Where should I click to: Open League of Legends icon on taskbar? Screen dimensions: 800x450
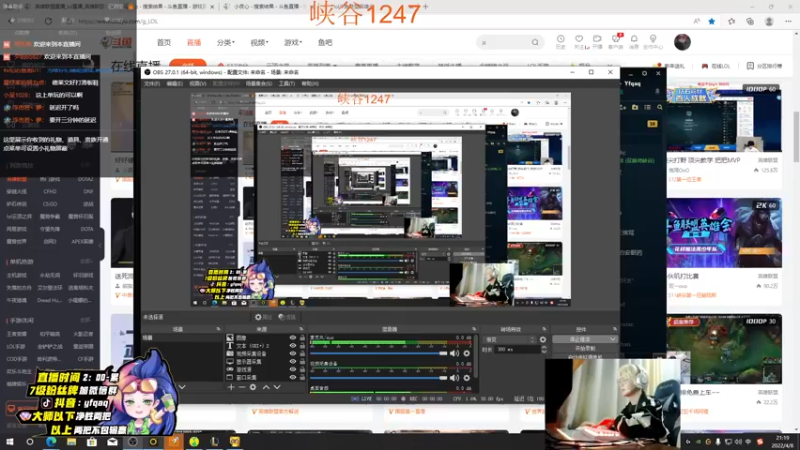215,442
